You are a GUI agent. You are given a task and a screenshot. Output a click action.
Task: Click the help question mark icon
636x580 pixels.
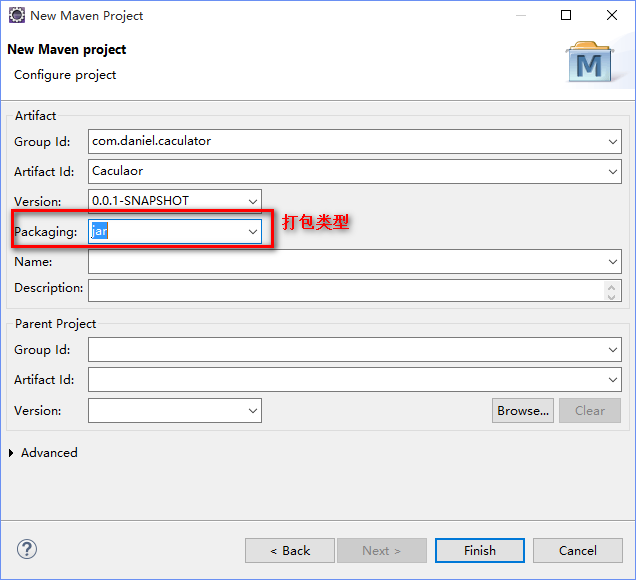[x=27, y=549]
